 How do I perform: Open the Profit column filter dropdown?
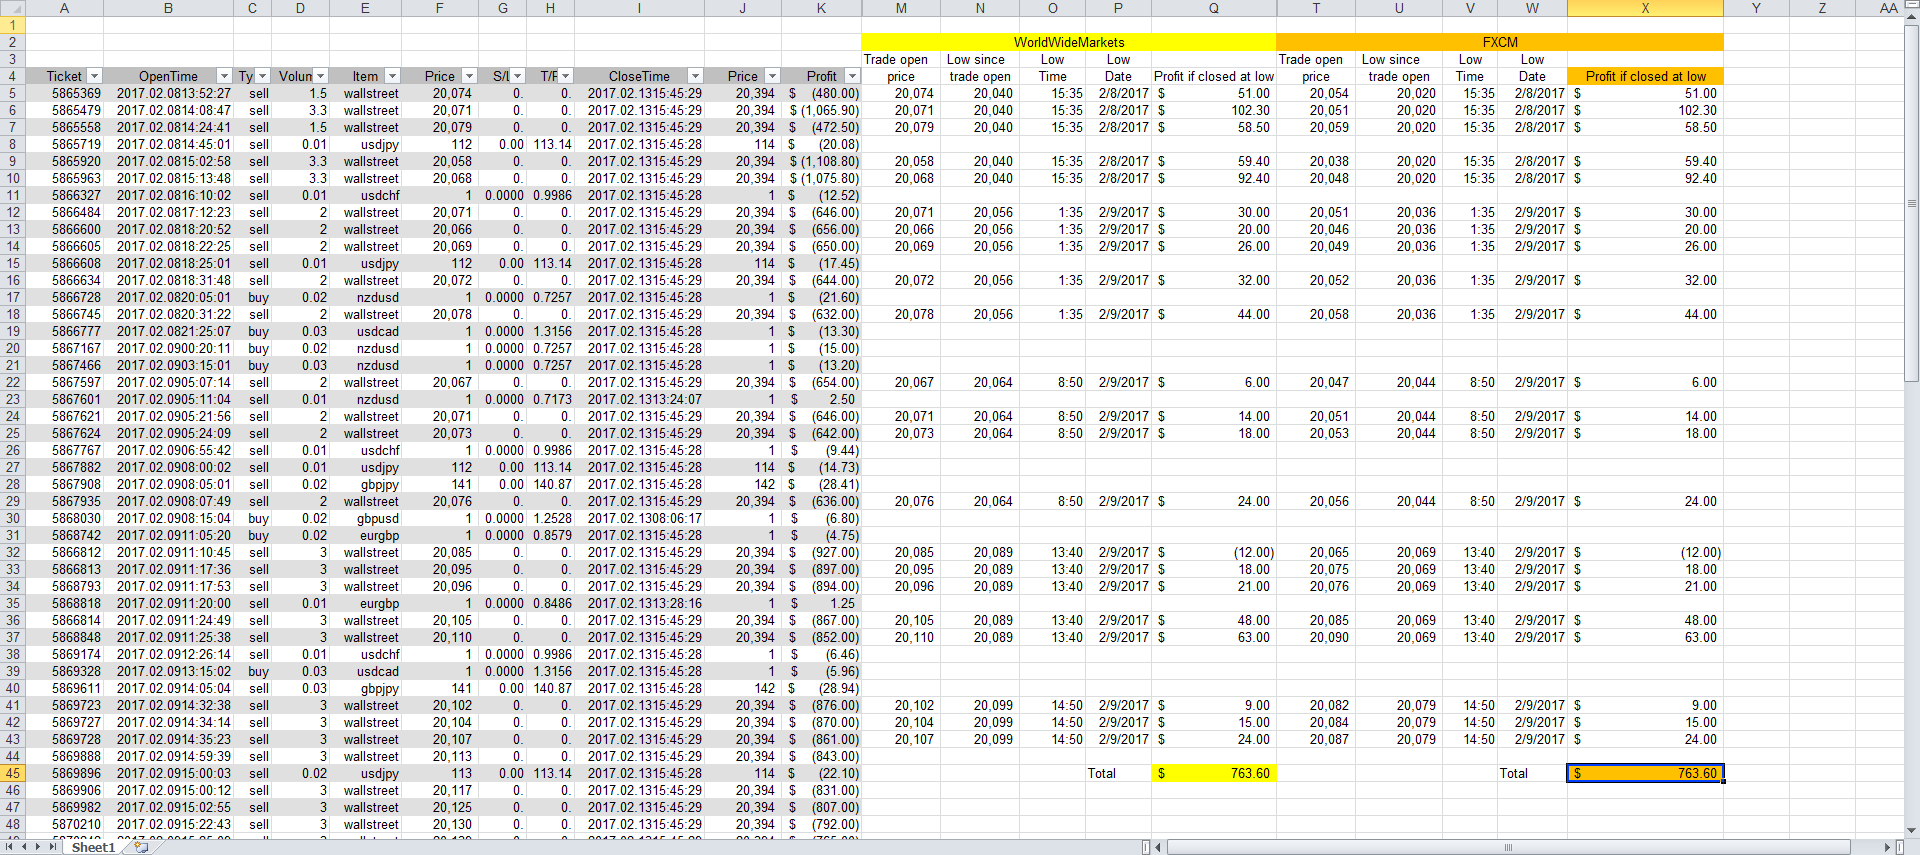click(x=852, y=76)
